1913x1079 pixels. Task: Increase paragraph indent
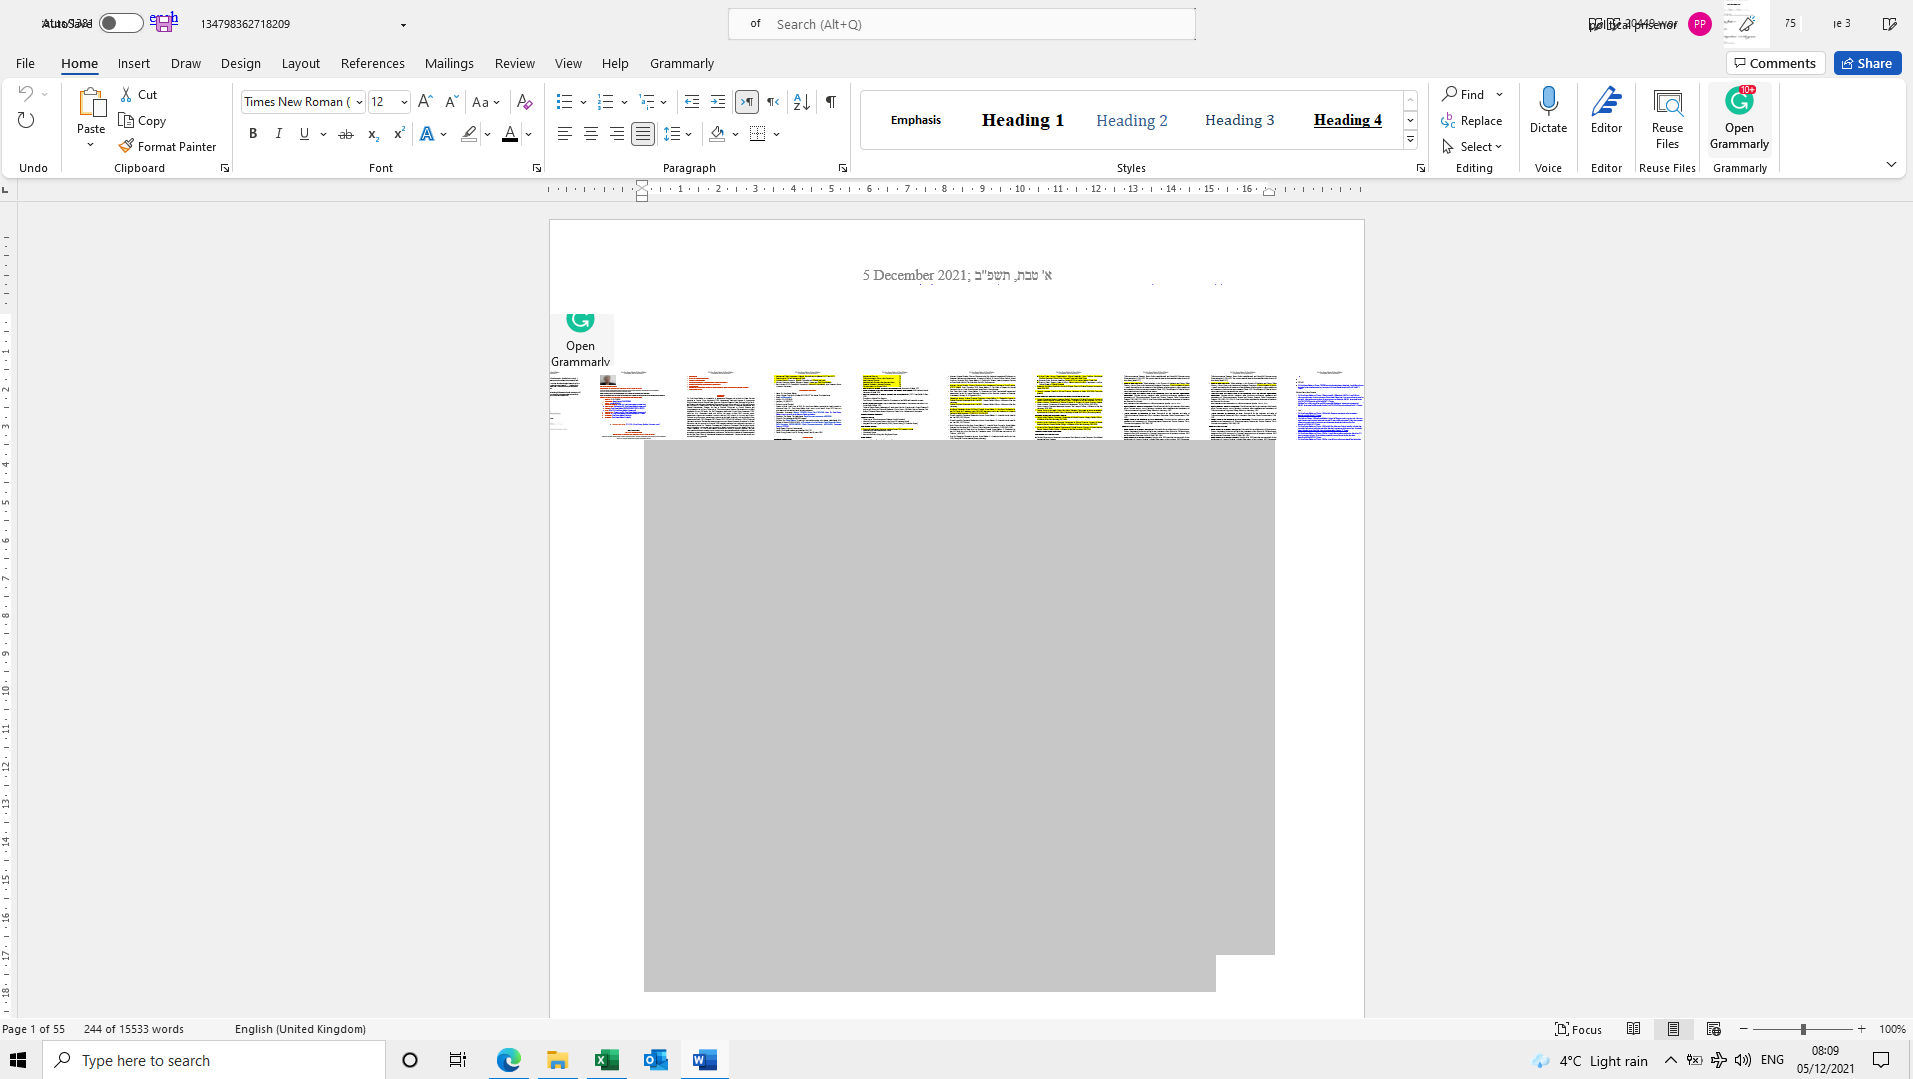click(718, 101)
